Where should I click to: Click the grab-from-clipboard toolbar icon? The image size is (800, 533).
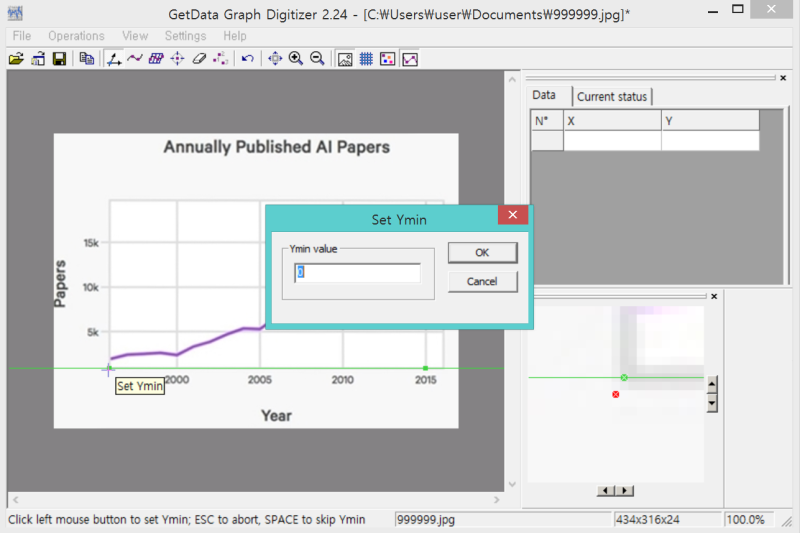(38, 59)
